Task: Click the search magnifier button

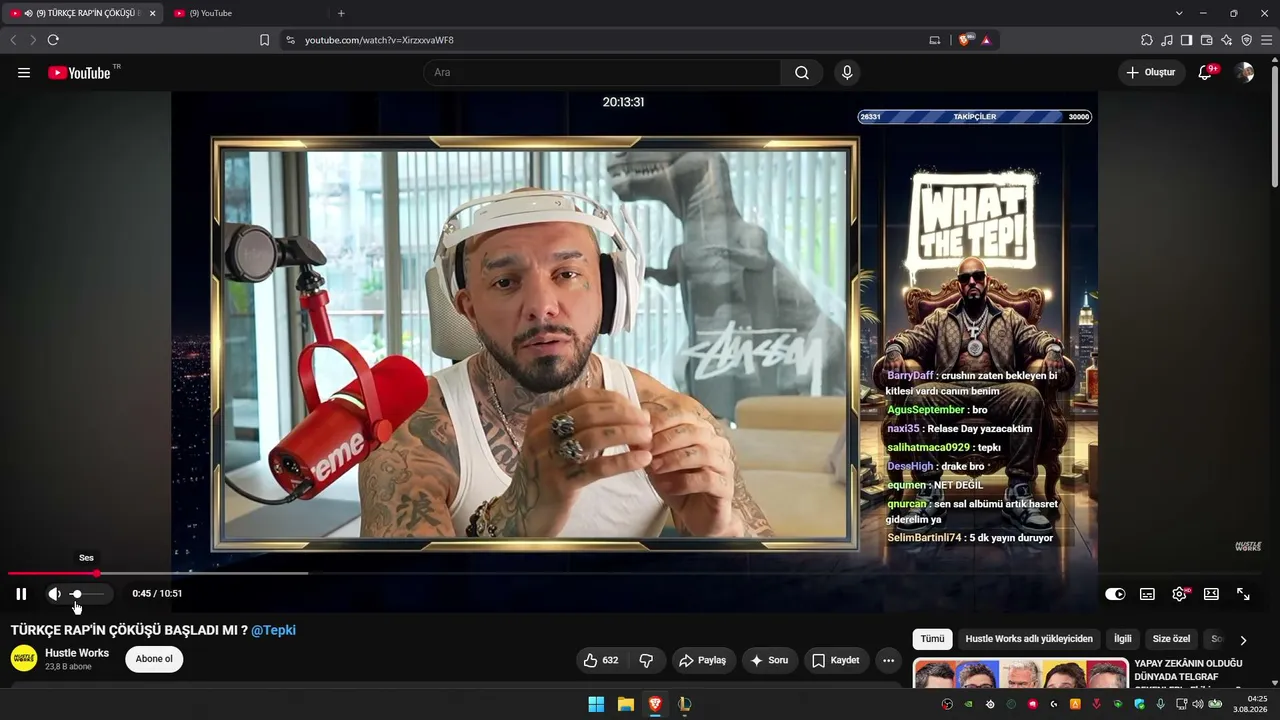Action: [x=802, y=73]
